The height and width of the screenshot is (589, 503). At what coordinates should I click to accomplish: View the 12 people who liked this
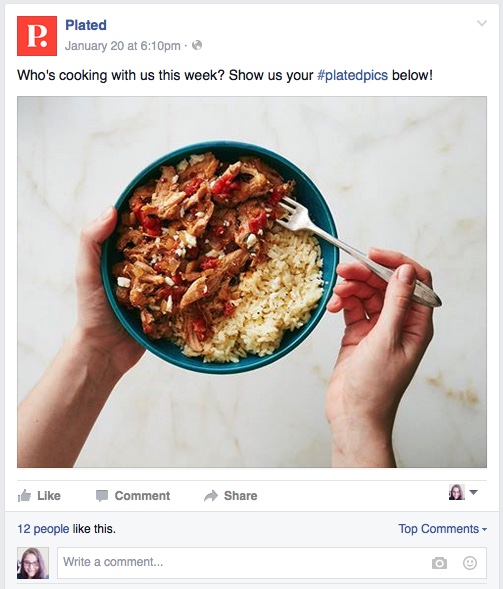43,529
